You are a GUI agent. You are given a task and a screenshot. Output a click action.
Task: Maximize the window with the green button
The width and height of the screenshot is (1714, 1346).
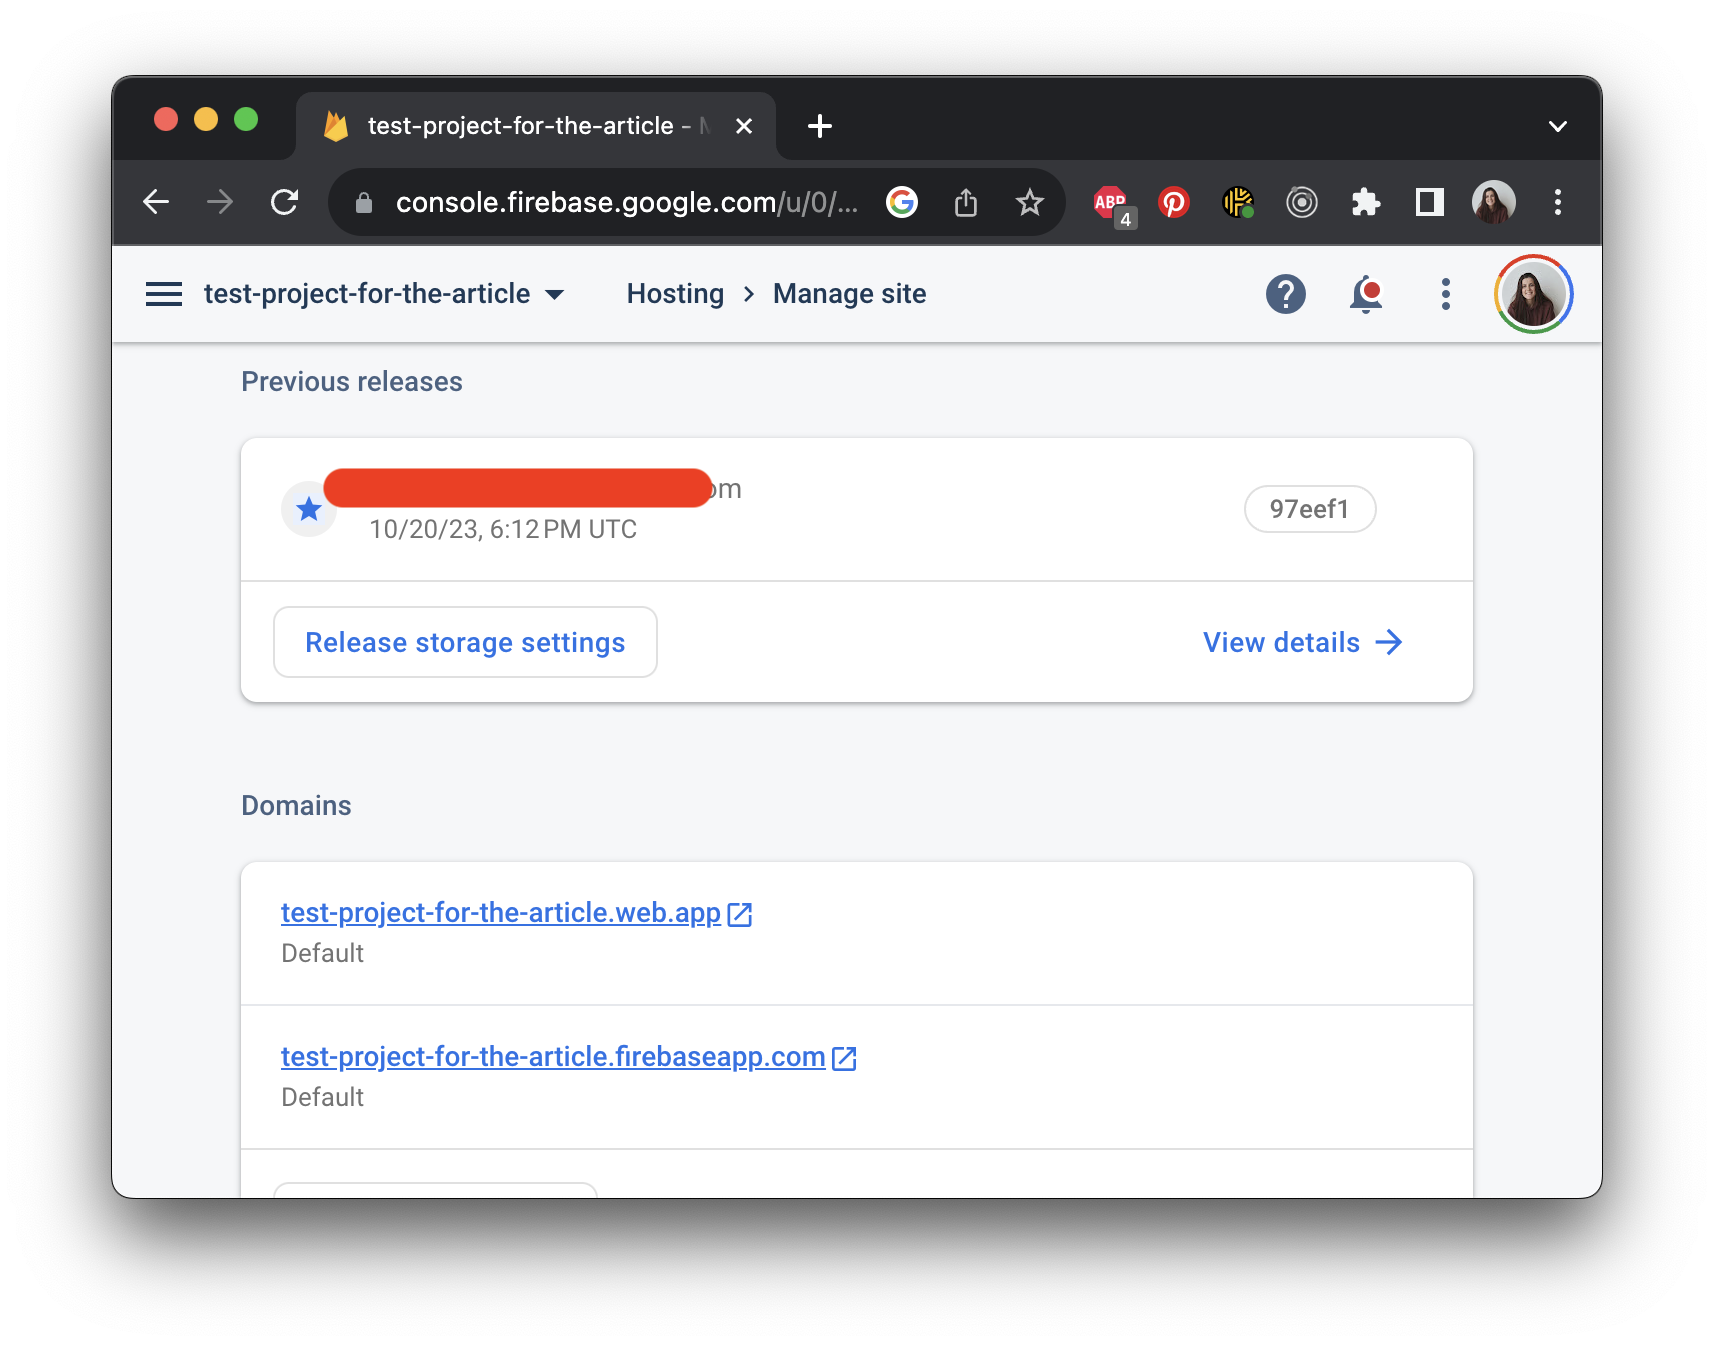tap(246, 120)
